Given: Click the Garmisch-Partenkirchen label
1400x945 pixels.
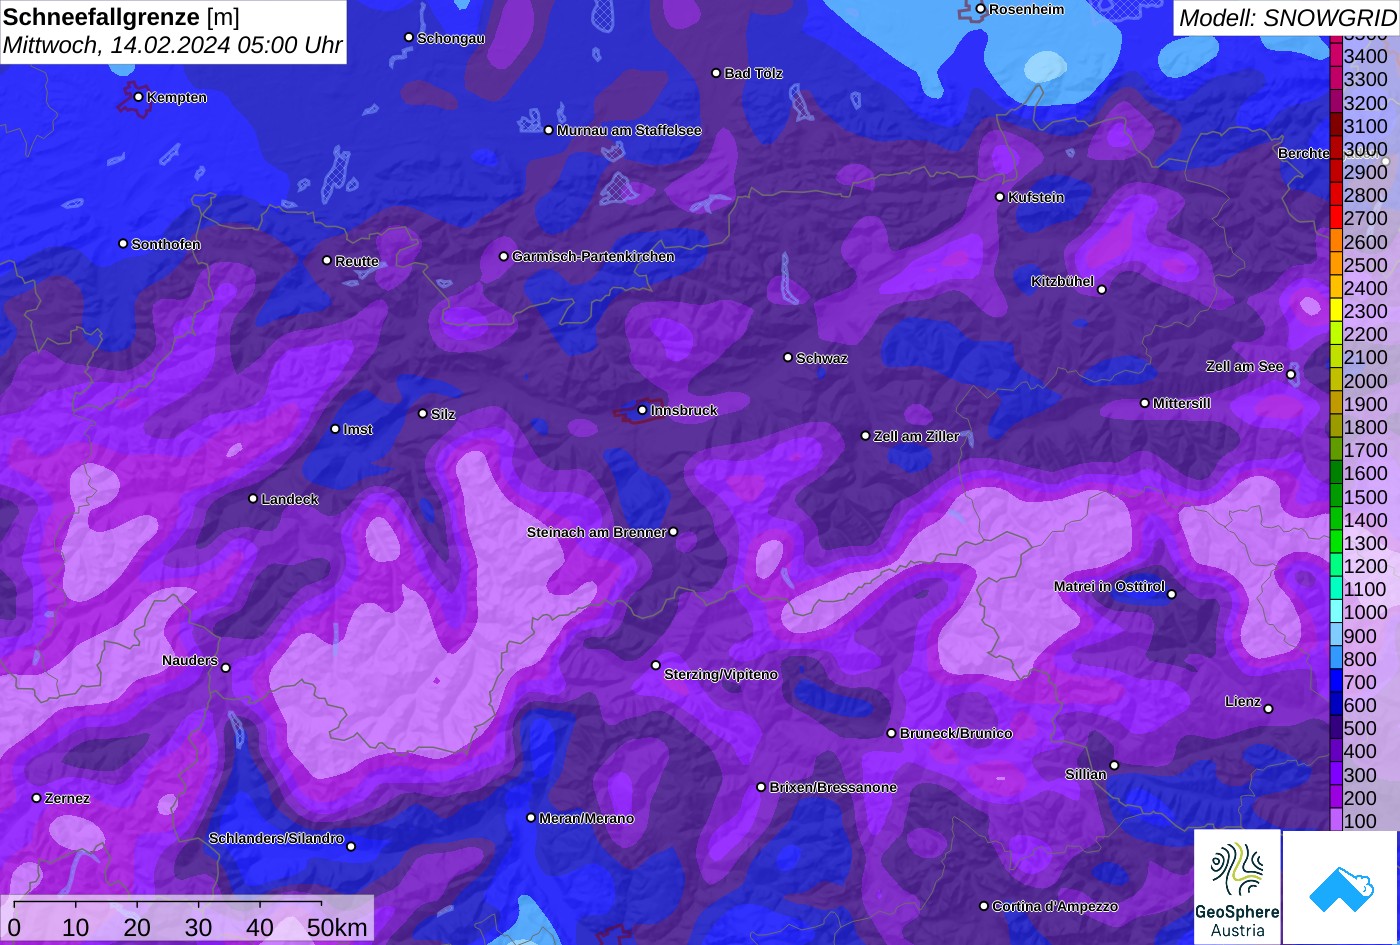Looking at the screenshot, I should click(593, 256).
